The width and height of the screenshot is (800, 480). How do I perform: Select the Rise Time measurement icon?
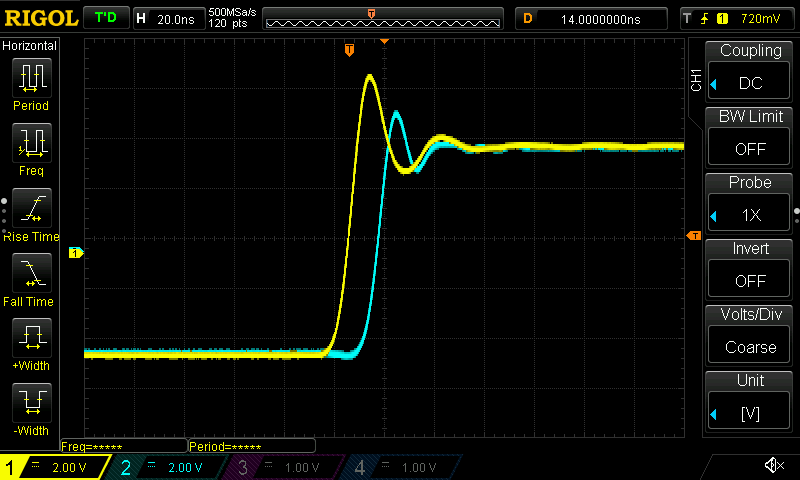click(32, 208)
